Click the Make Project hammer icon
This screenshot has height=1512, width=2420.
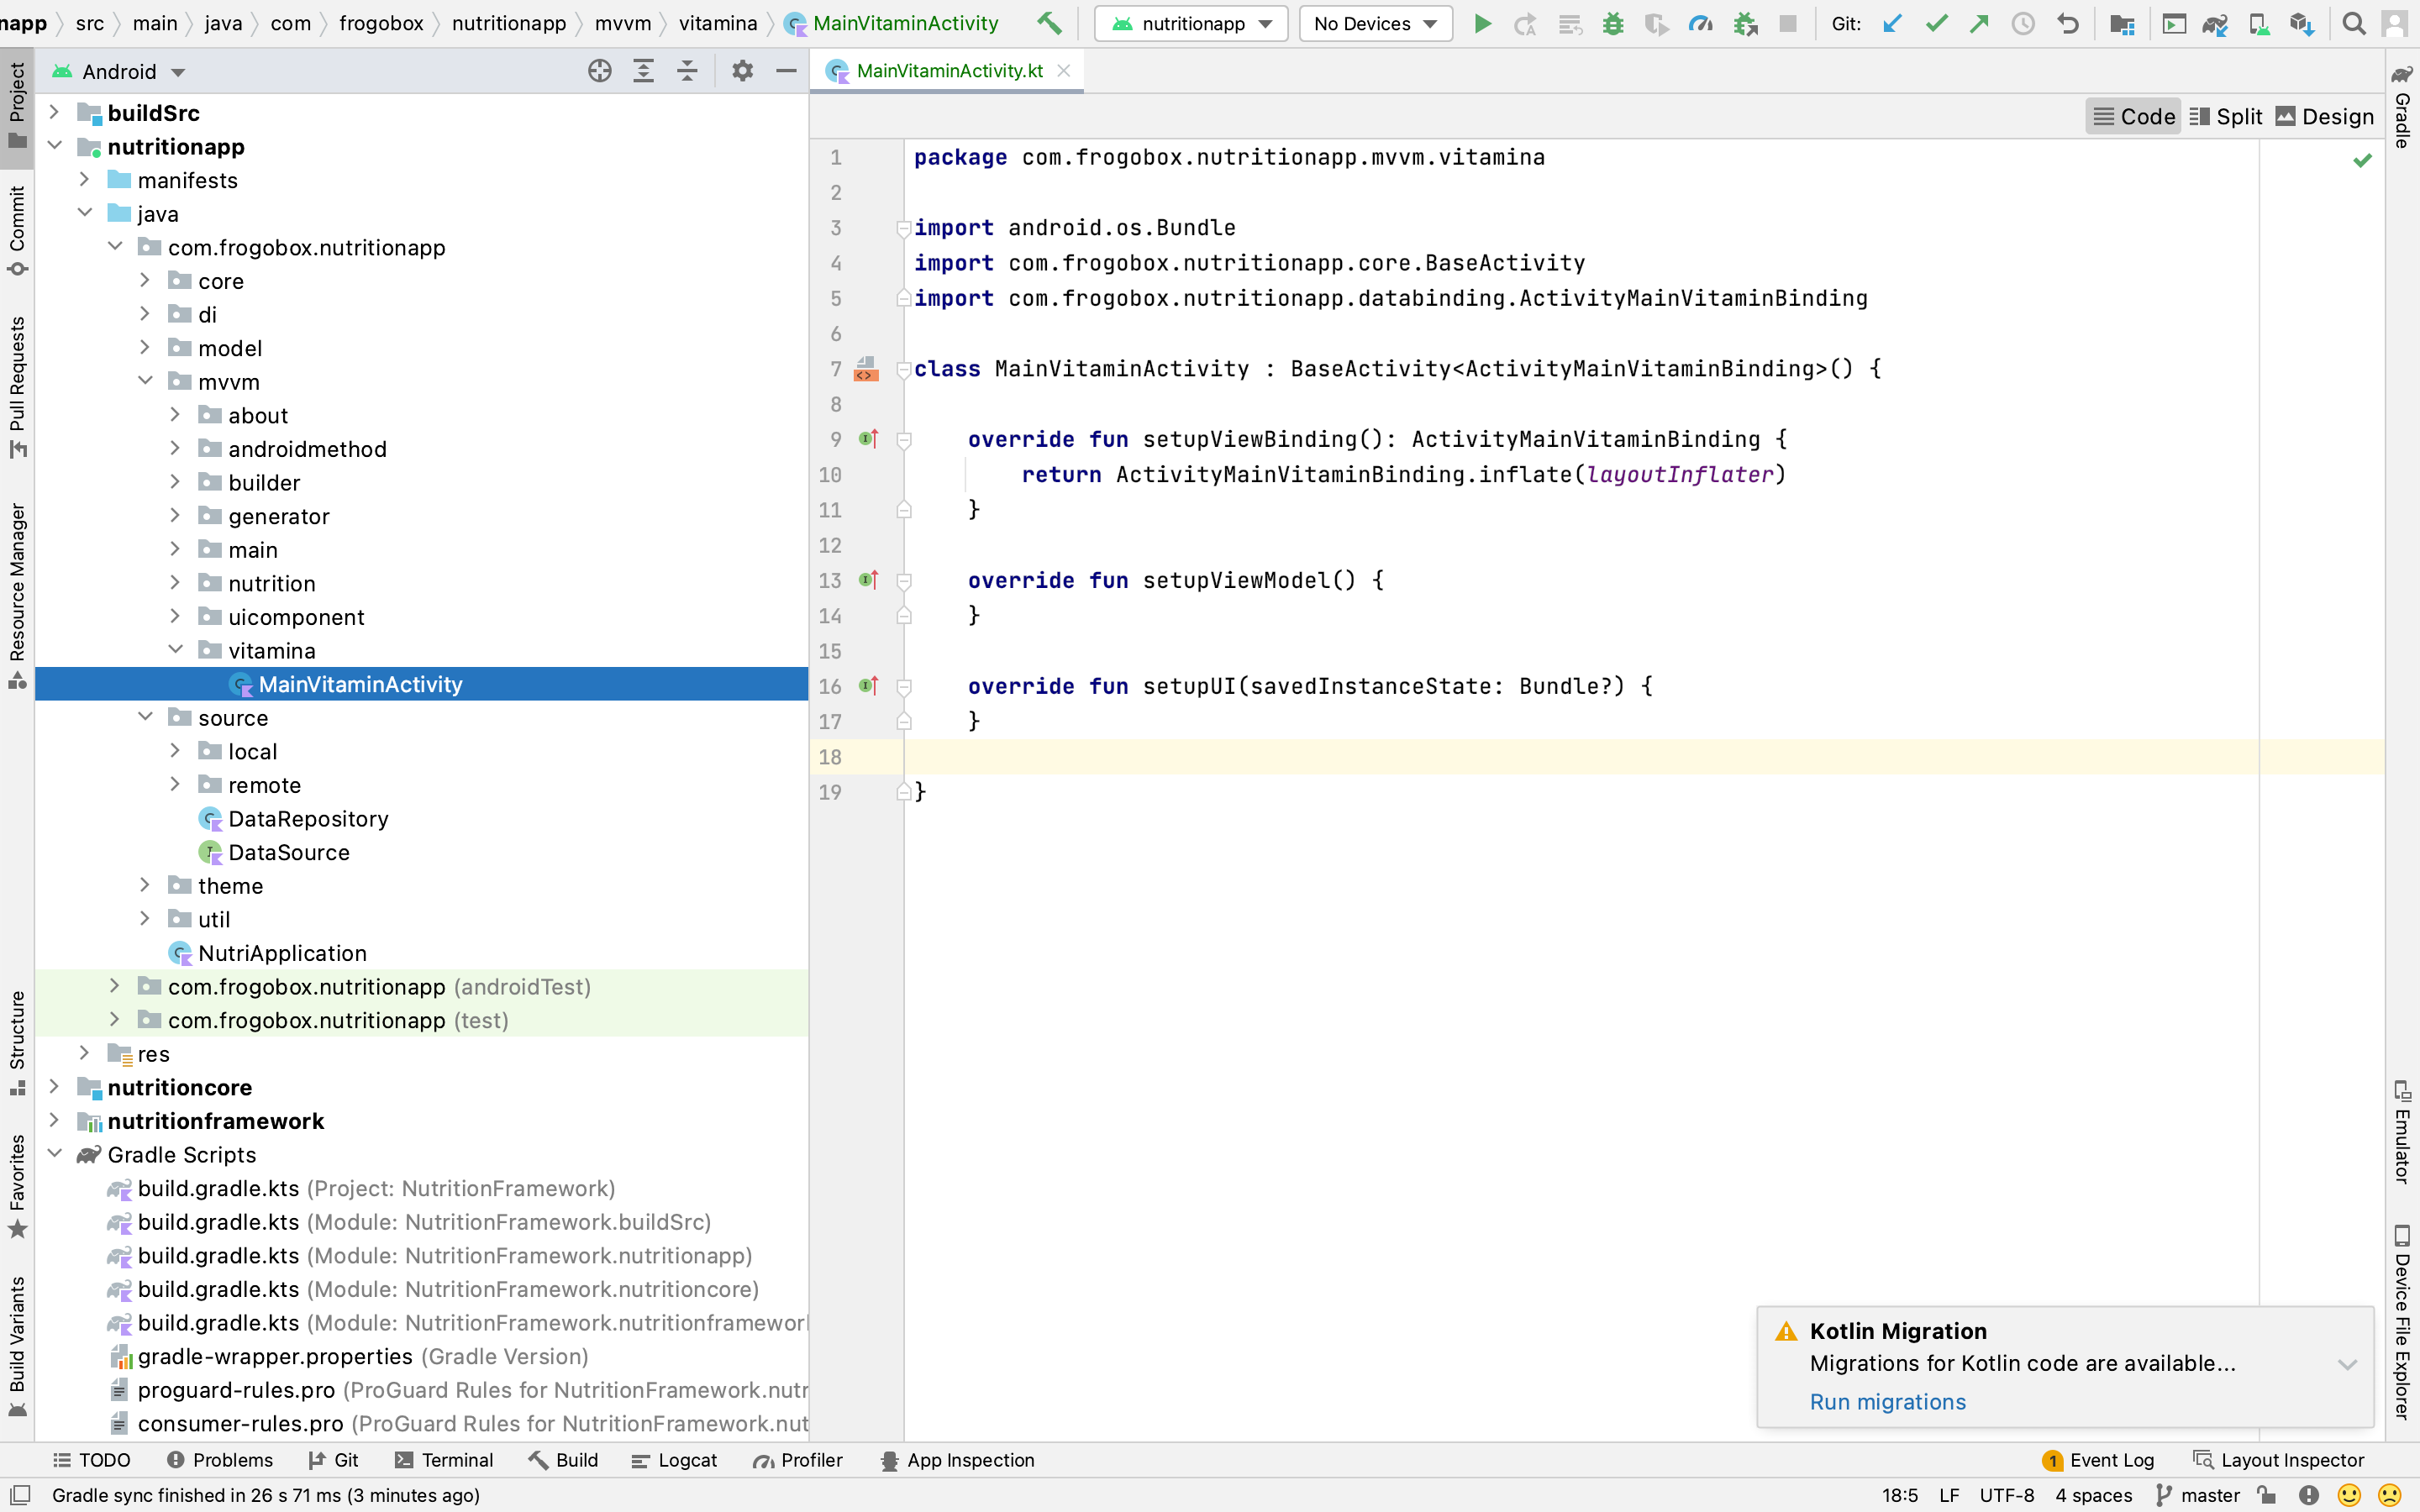tap(1049, 23)
